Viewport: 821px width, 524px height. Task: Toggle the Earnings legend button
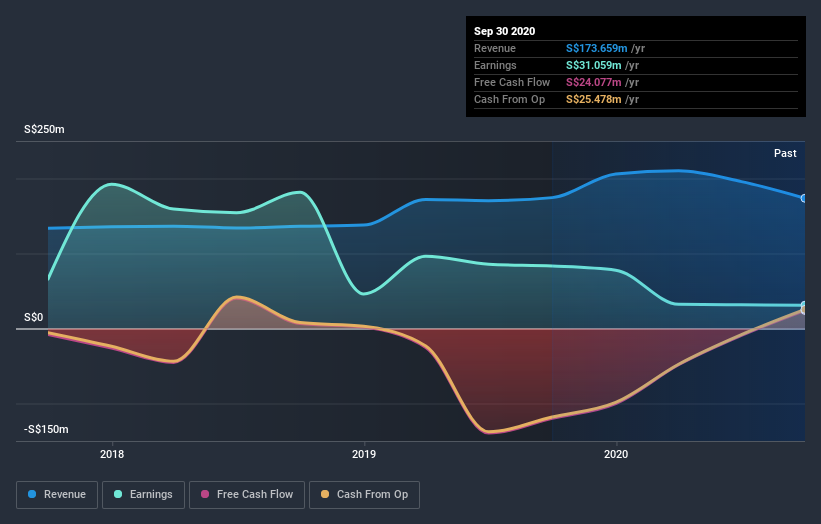tap(143, 495)
